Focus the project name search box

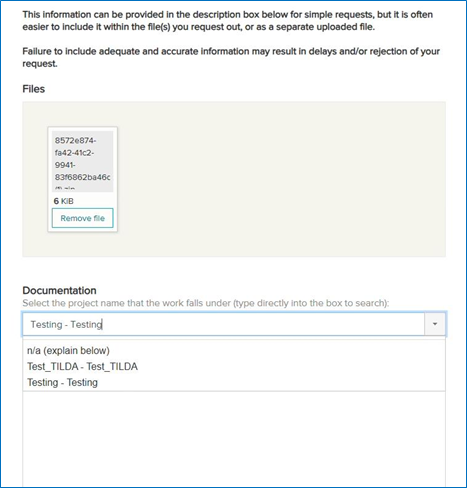coord(223,324)
